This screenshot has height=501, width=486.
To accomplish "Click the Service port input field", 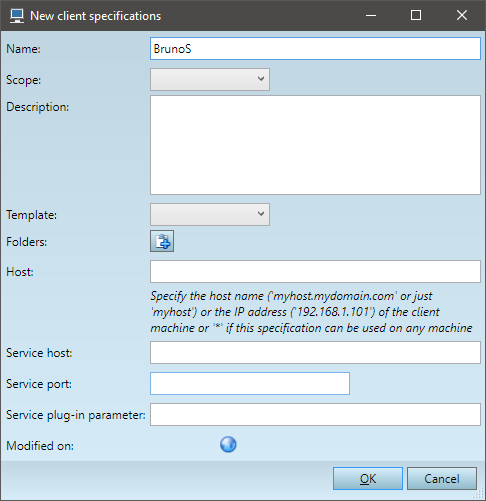I will click(x=250, y=384).
